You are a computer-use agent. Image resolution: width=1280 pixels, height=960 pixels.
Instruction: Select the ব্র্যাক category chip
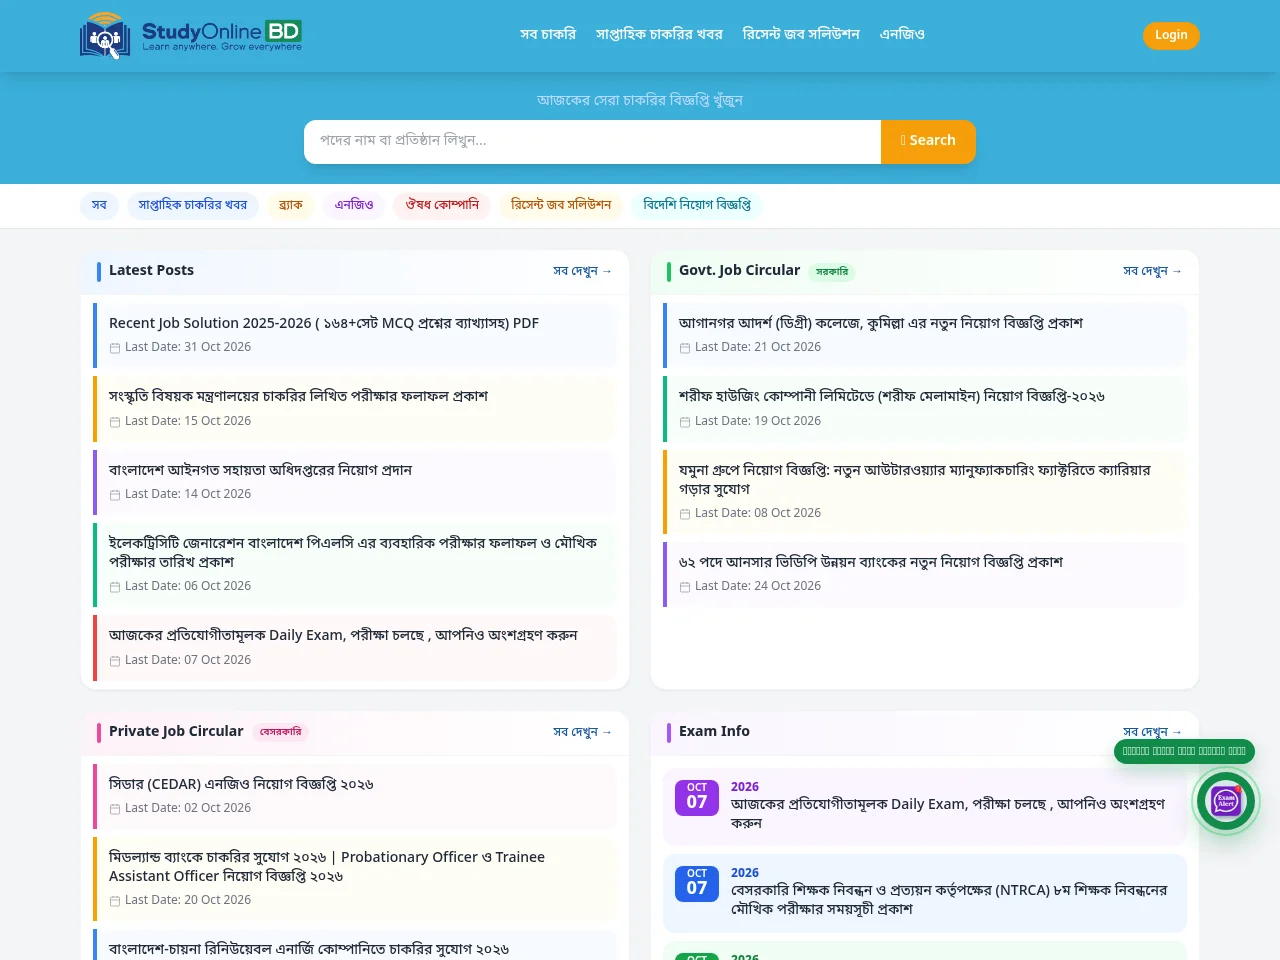291,205
